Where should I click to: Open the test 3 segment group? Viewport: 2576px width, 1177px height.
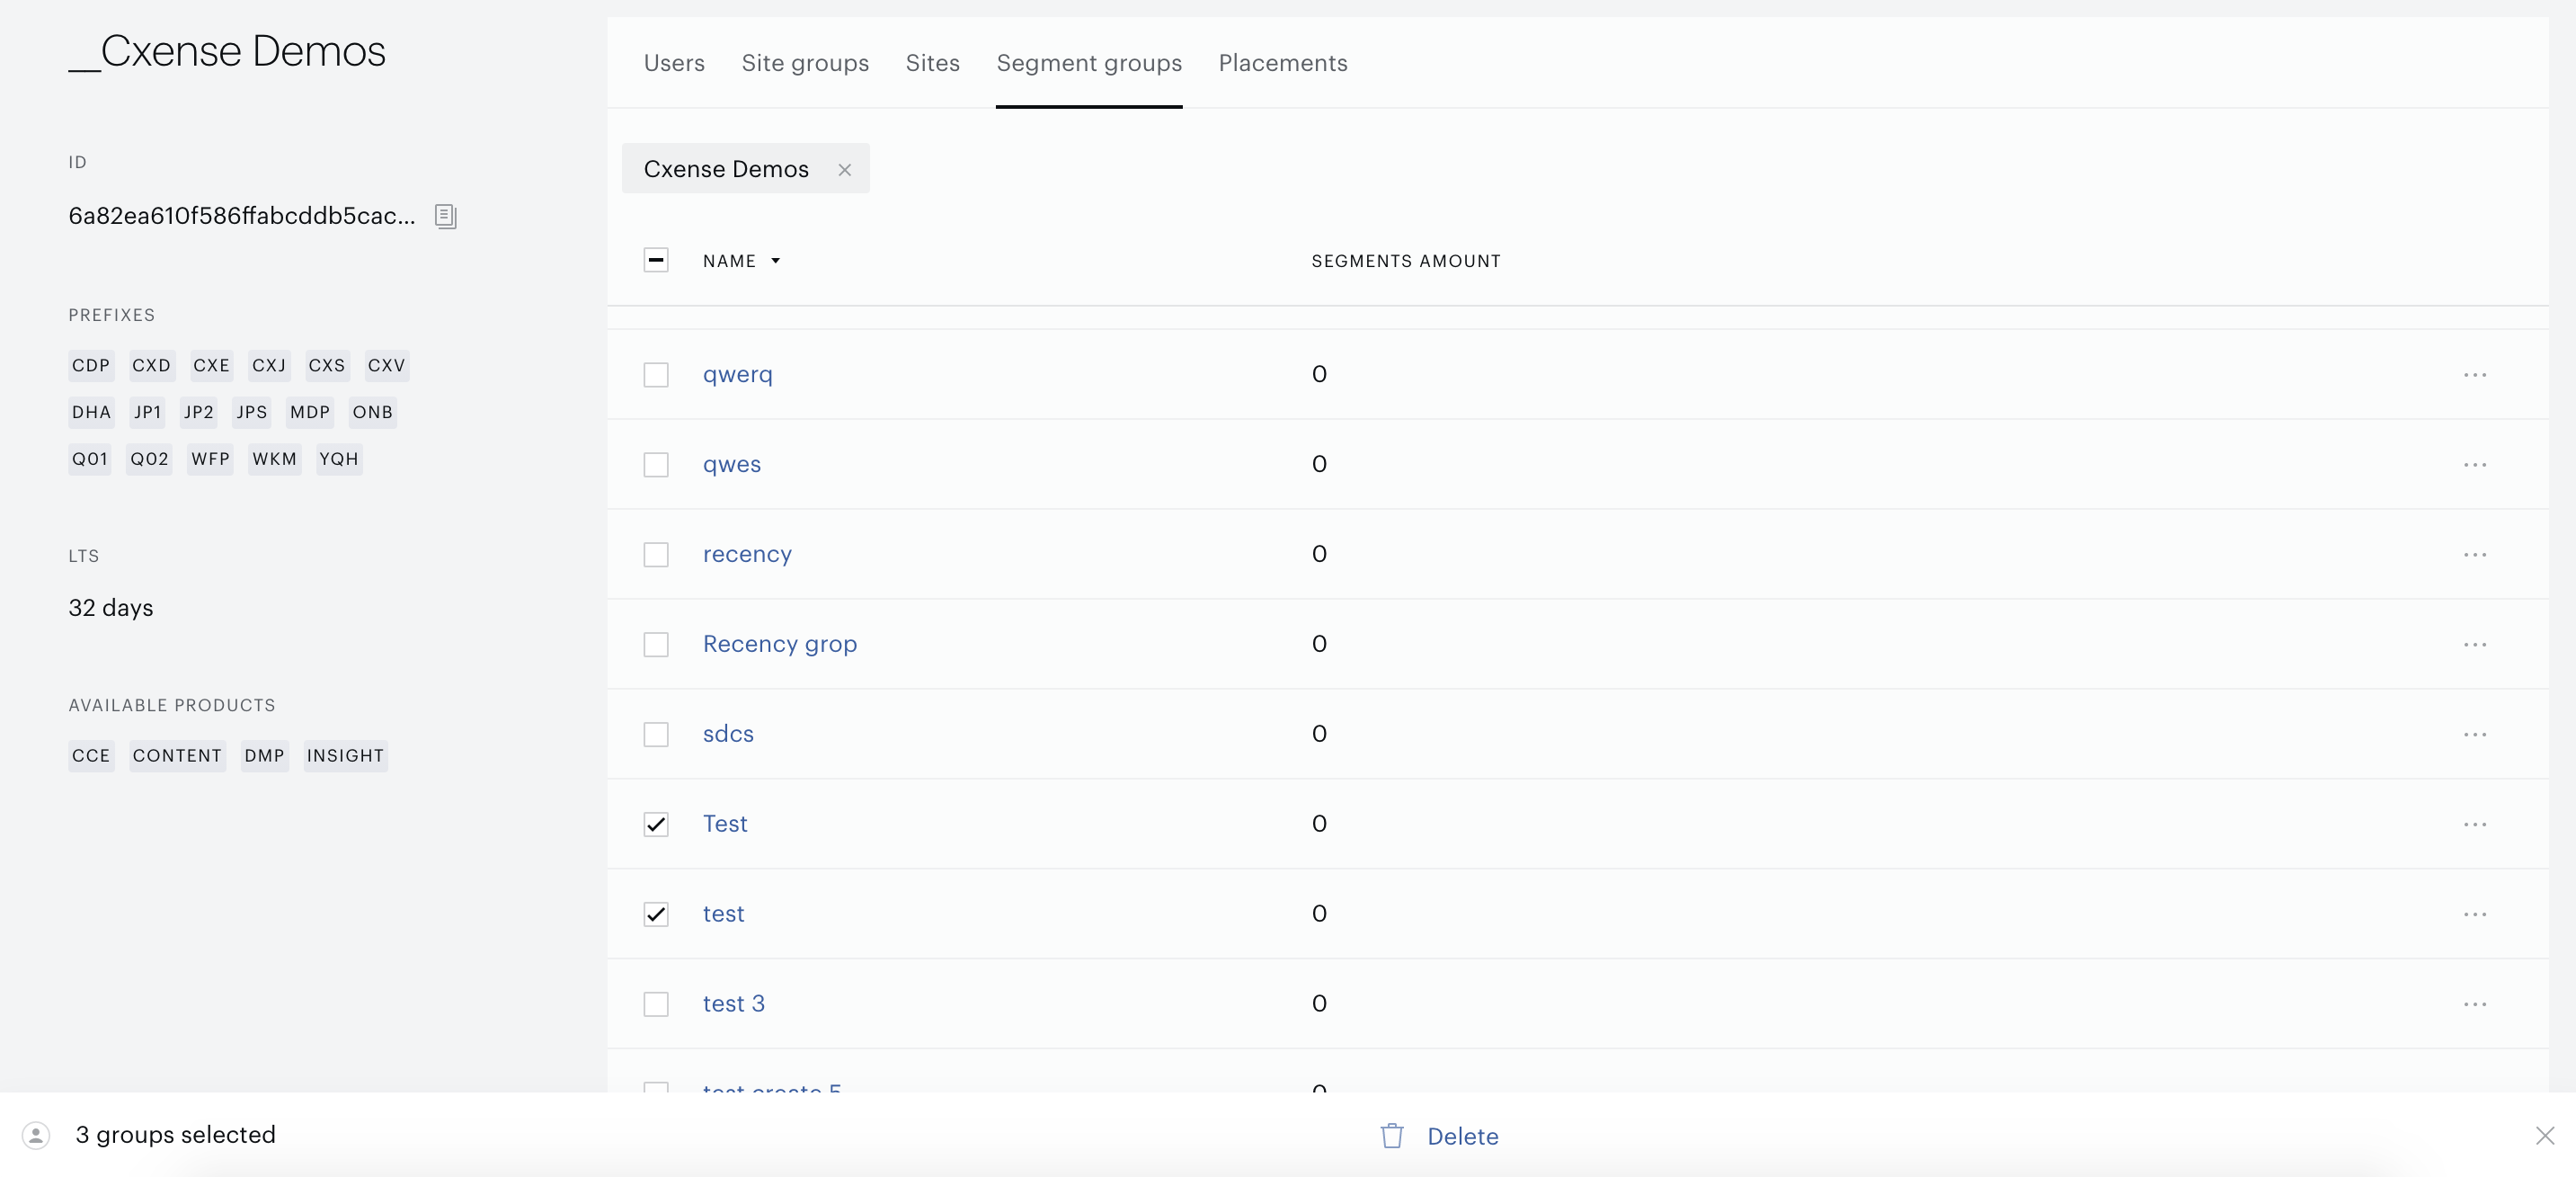pyautogui.click(x=734, y=1005)
